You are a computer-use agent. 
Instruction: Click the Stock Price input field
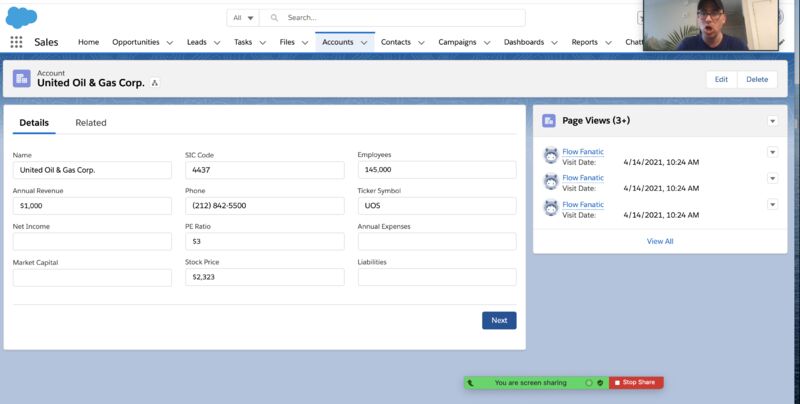click(x=265, y=277)
